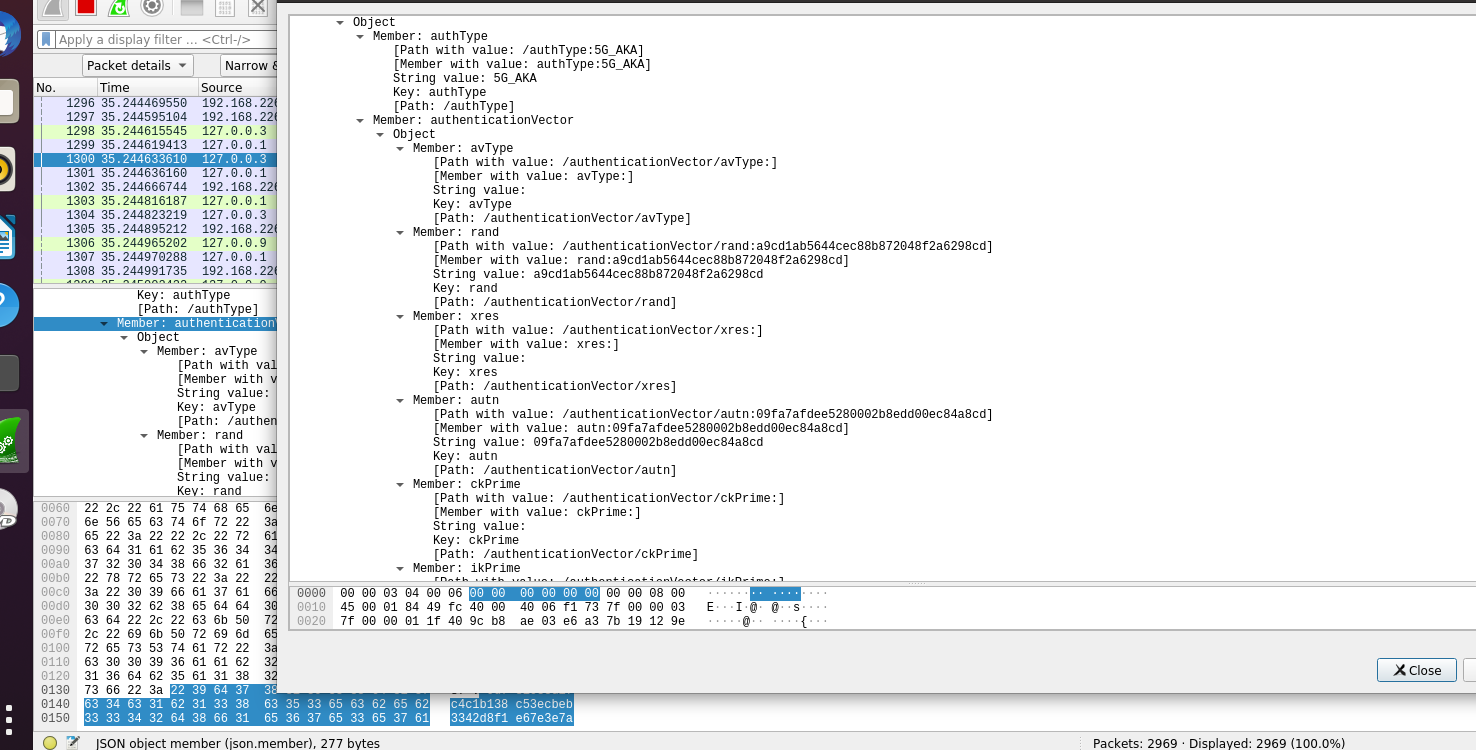Select the Wireshark icon in dock
1476x750 pixels.
click(12, 440)
